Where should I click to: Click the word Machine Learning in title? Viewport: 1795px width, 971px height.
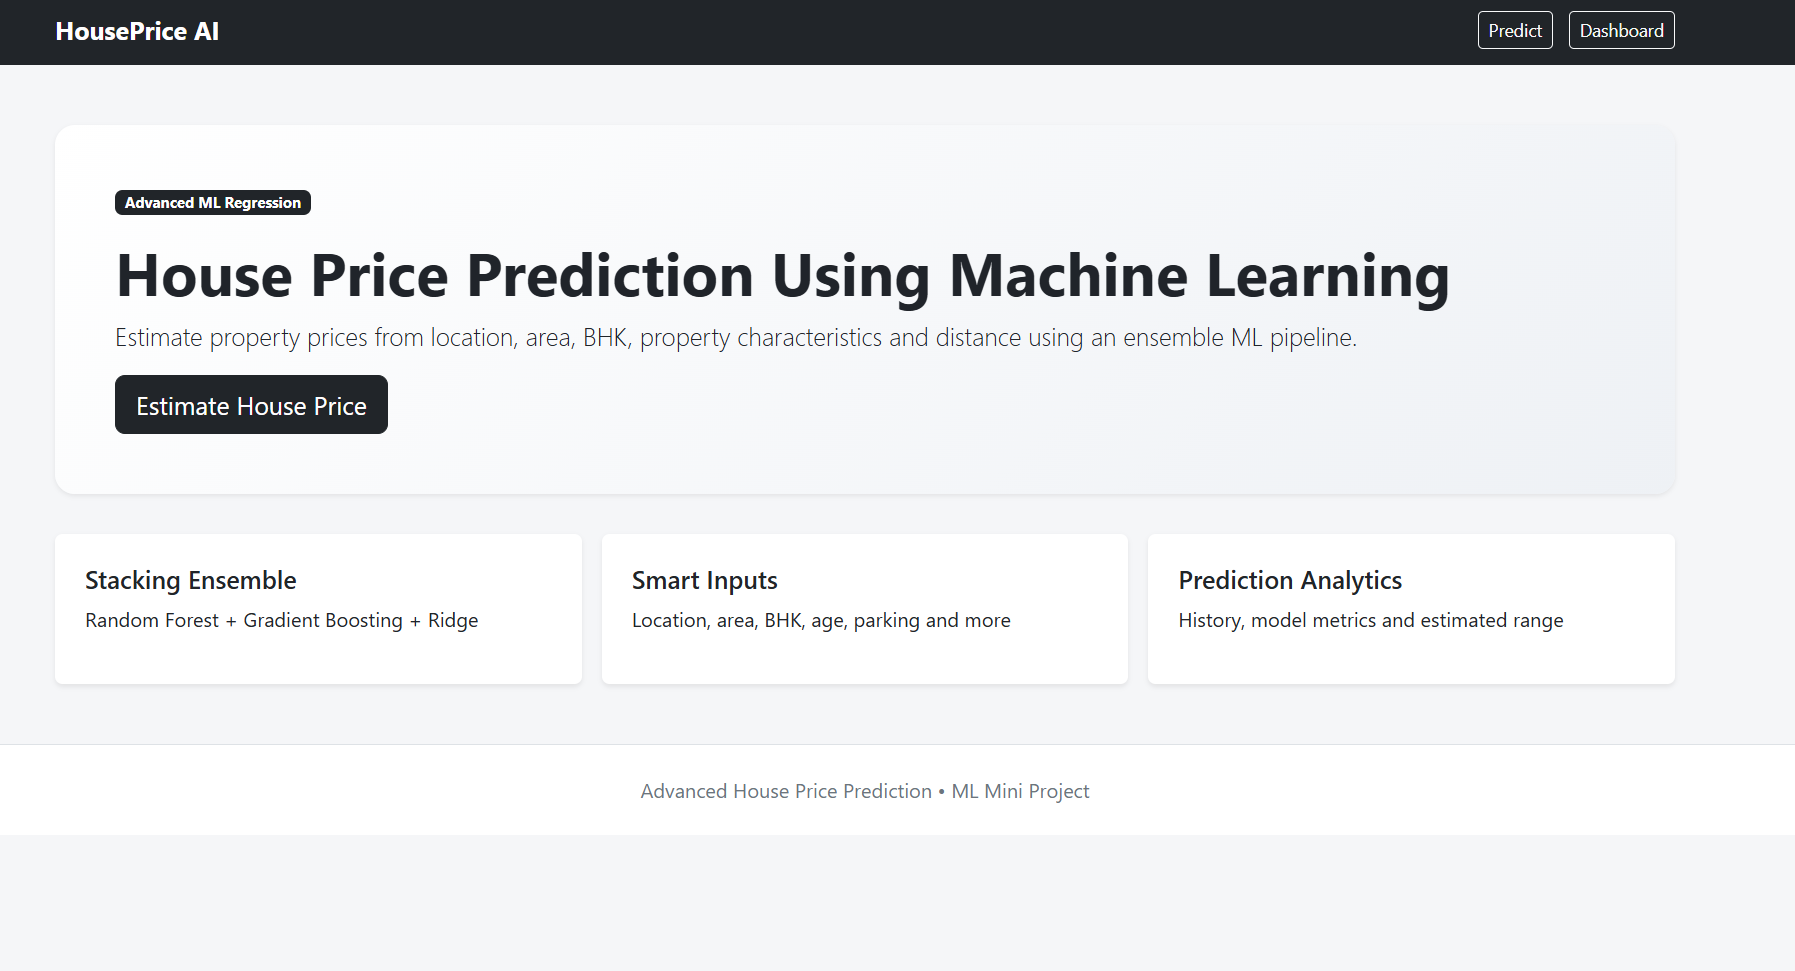[x=1199, y=276]
